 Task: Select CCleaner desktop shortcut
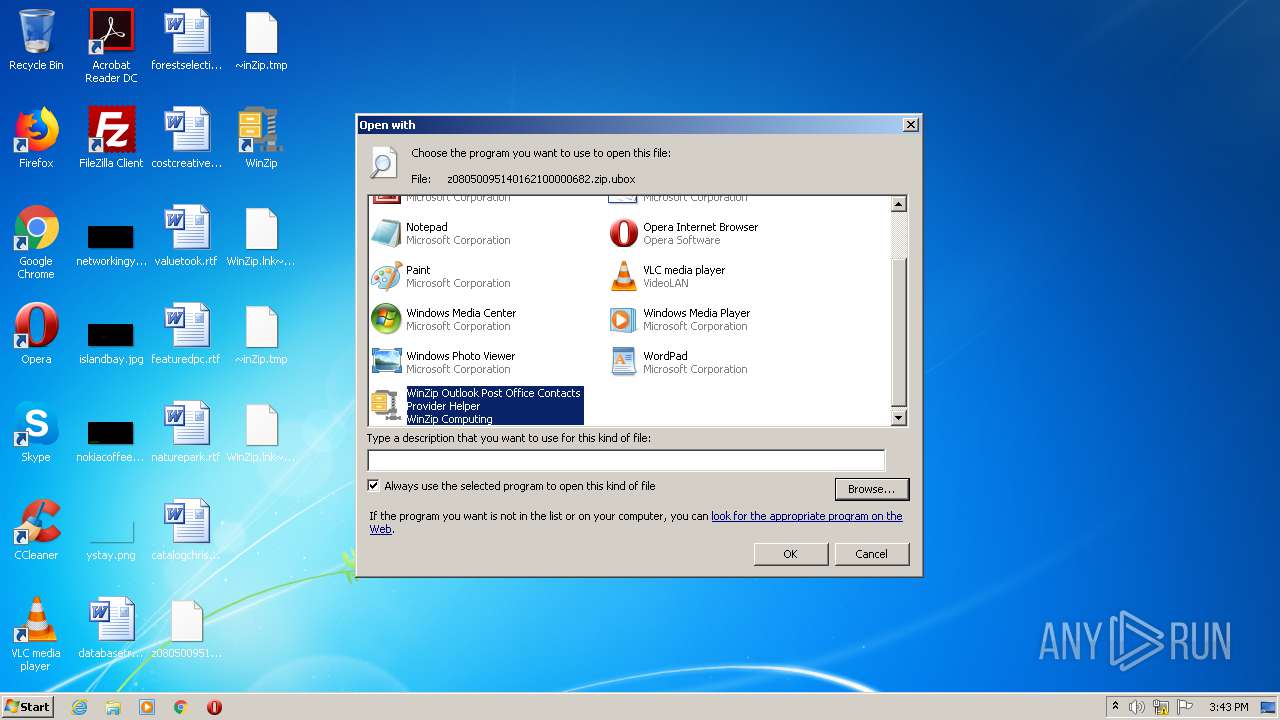coord(36,530)
